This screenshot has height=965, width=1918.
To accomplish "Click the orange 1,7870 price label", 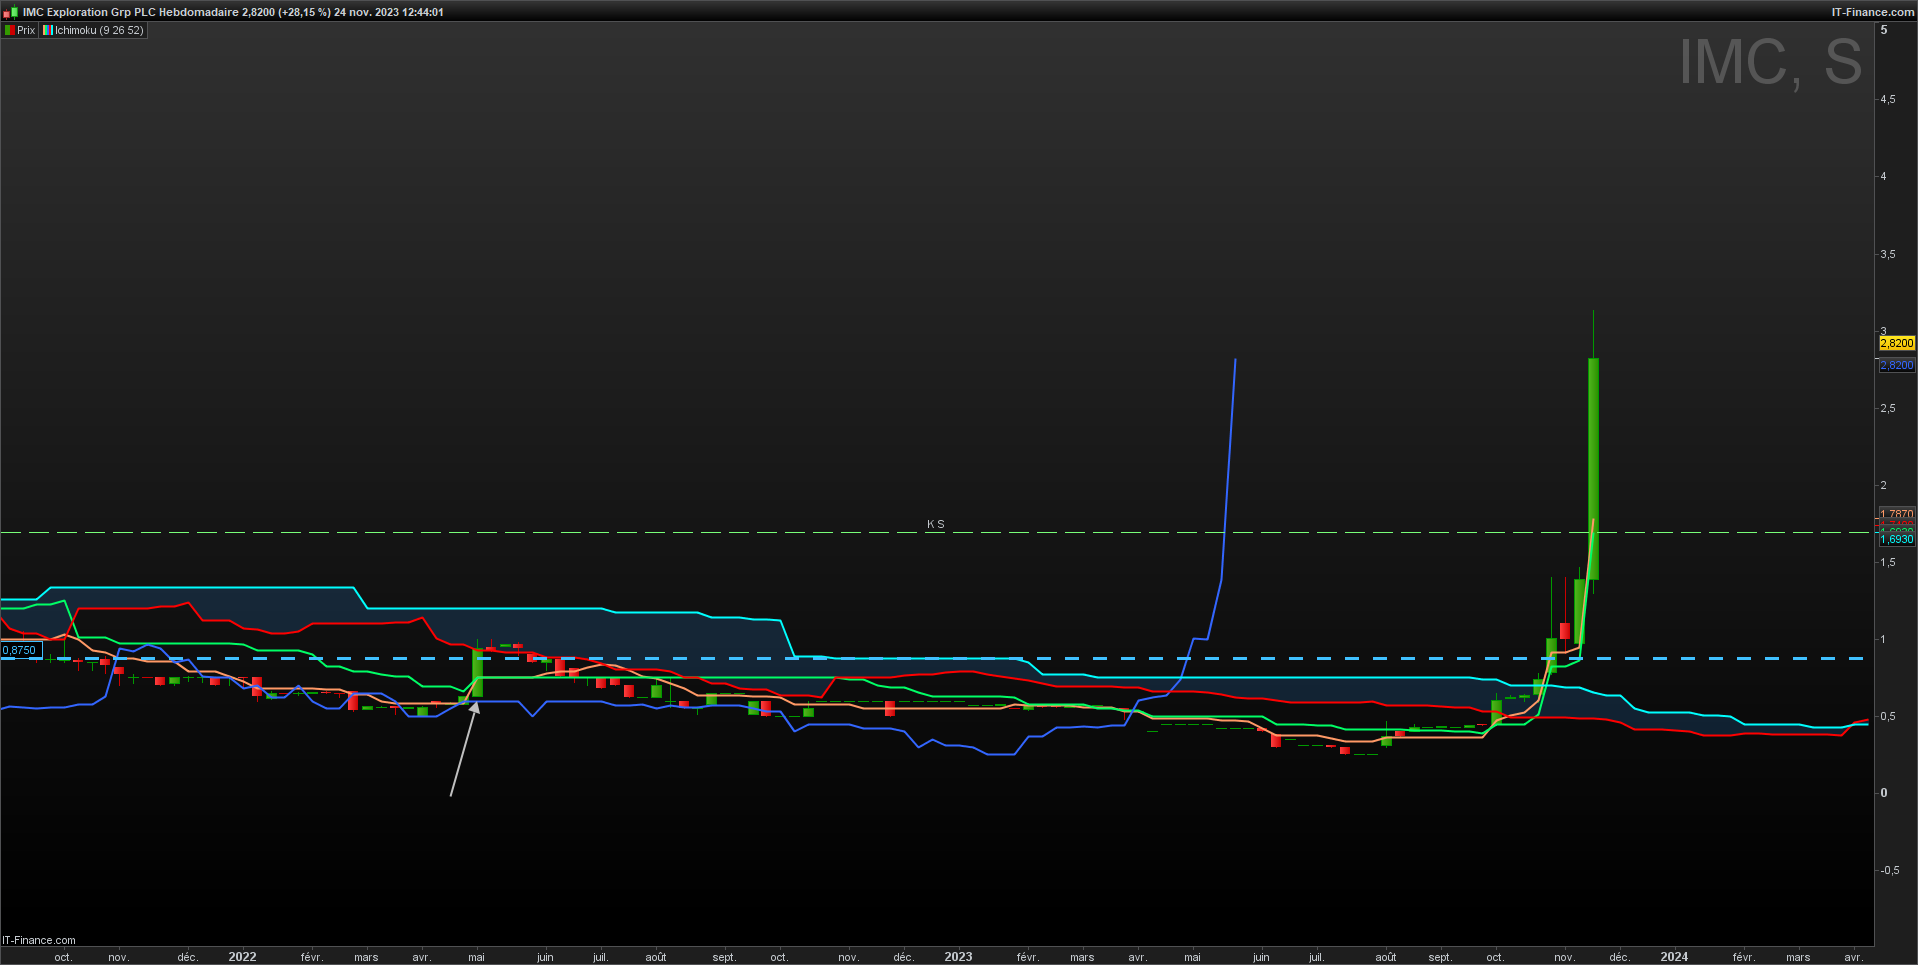I will tap(1897, 514).
